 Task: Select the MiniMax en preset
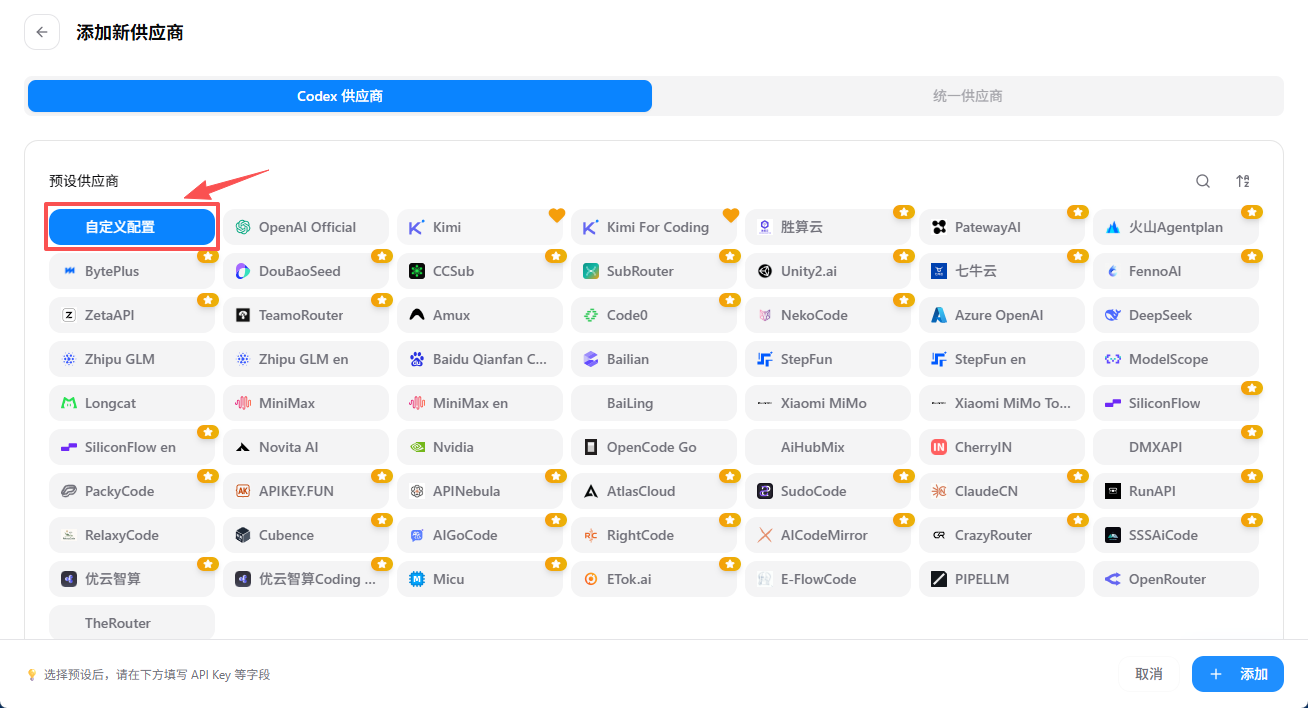pos(480,403)
